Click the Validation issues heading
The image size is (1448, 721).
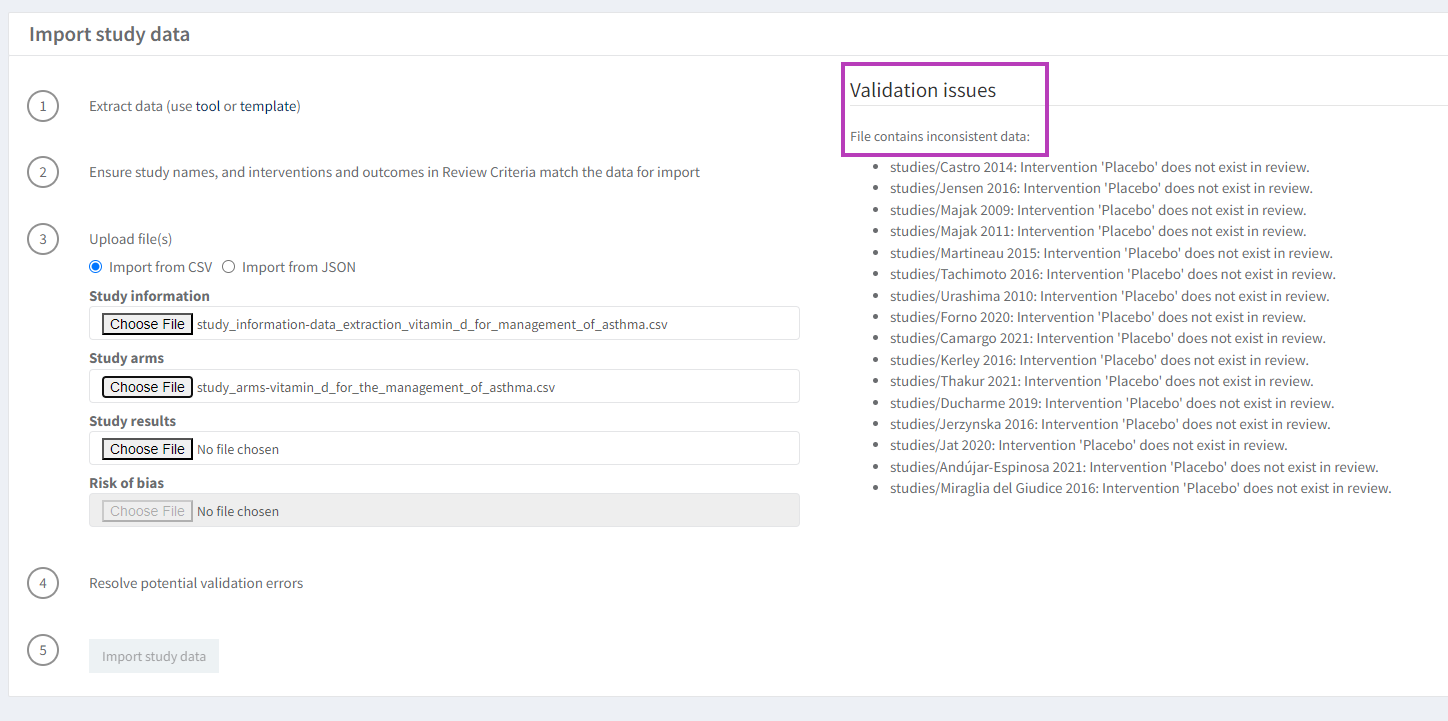point(923,90)
